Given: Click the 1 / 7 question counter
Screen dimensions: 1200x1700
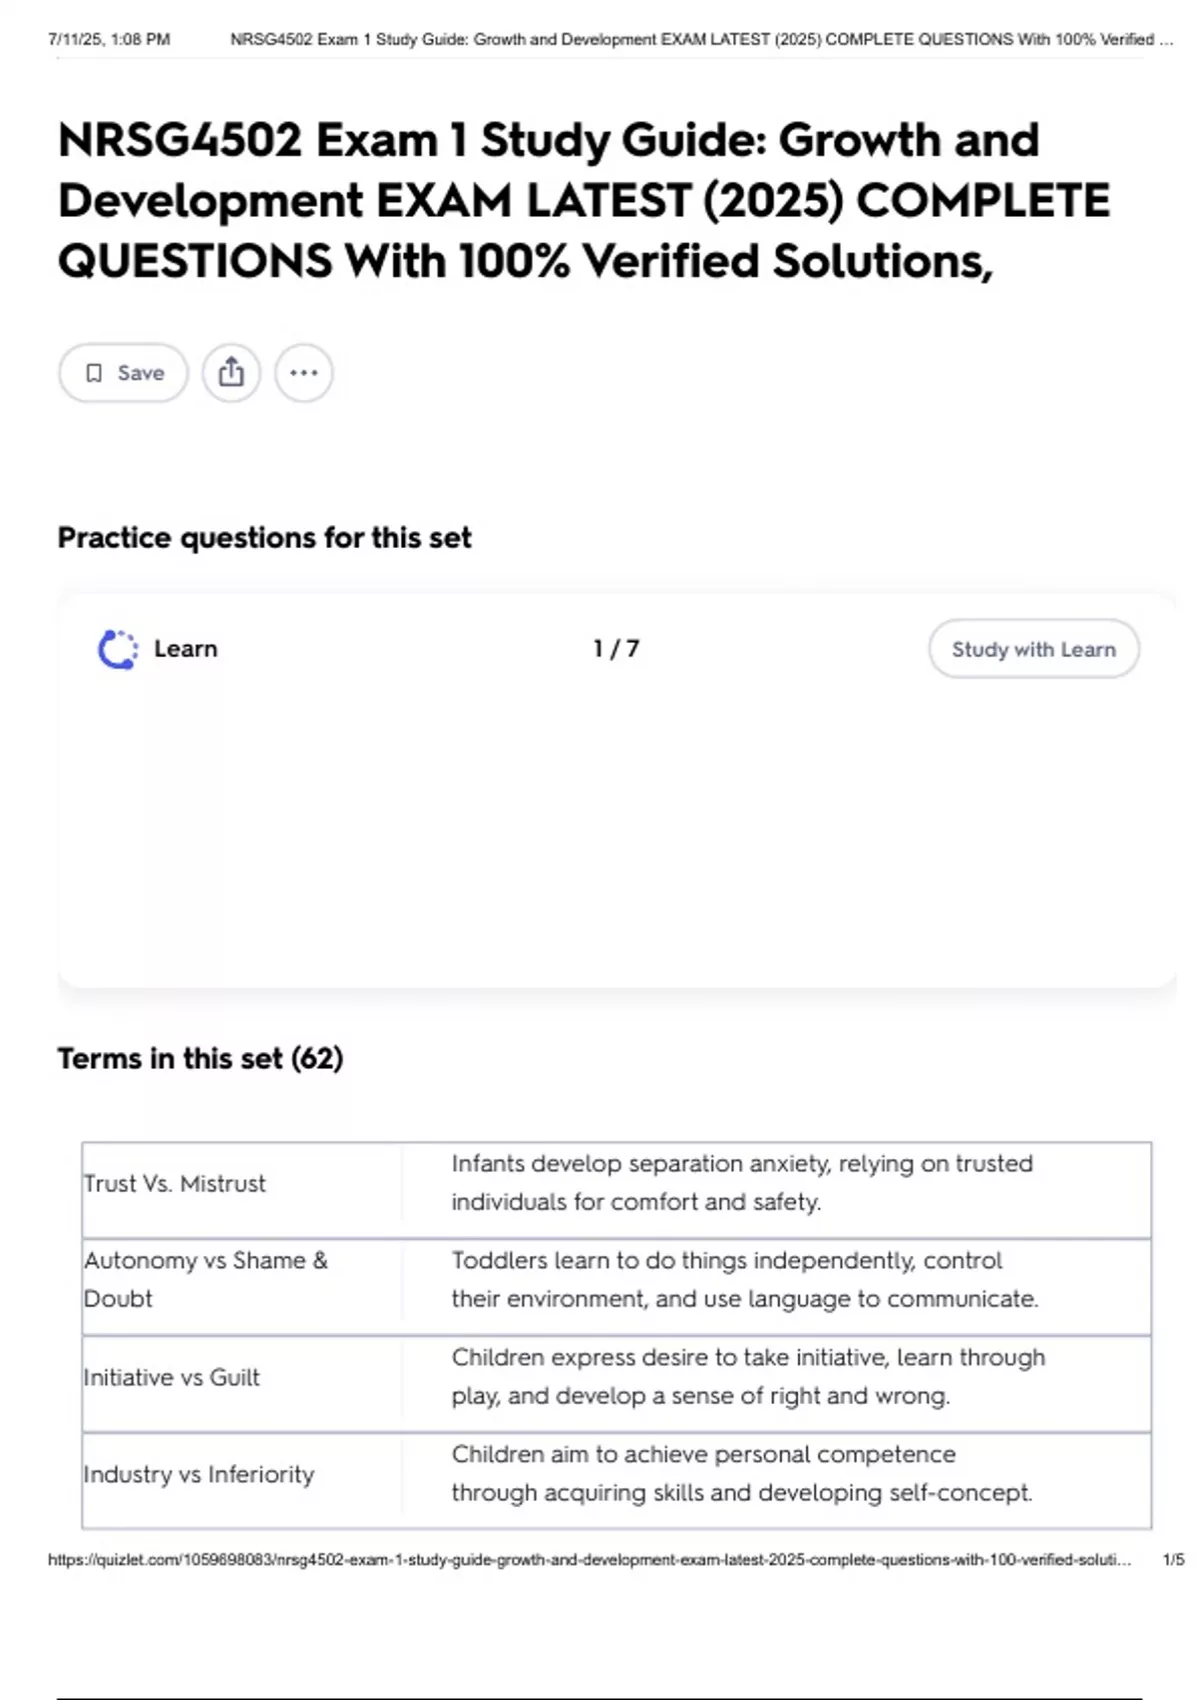Looking at the screenshot, I should (x=616, y=649).
